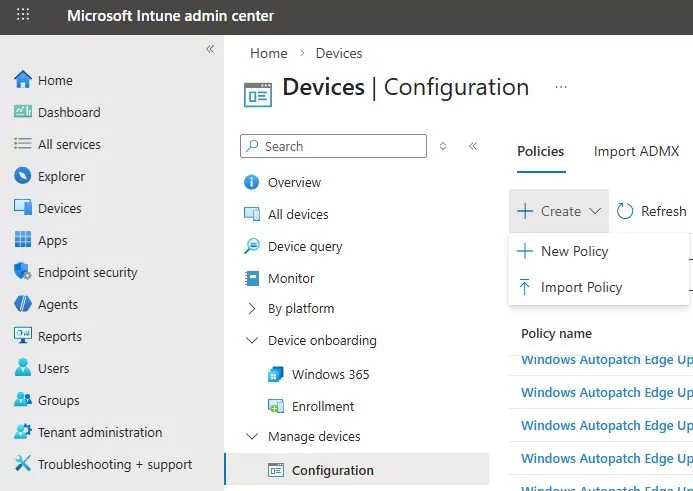Click the All devices icon in blade menu
The image size is (693, 491).
(252, 214)
